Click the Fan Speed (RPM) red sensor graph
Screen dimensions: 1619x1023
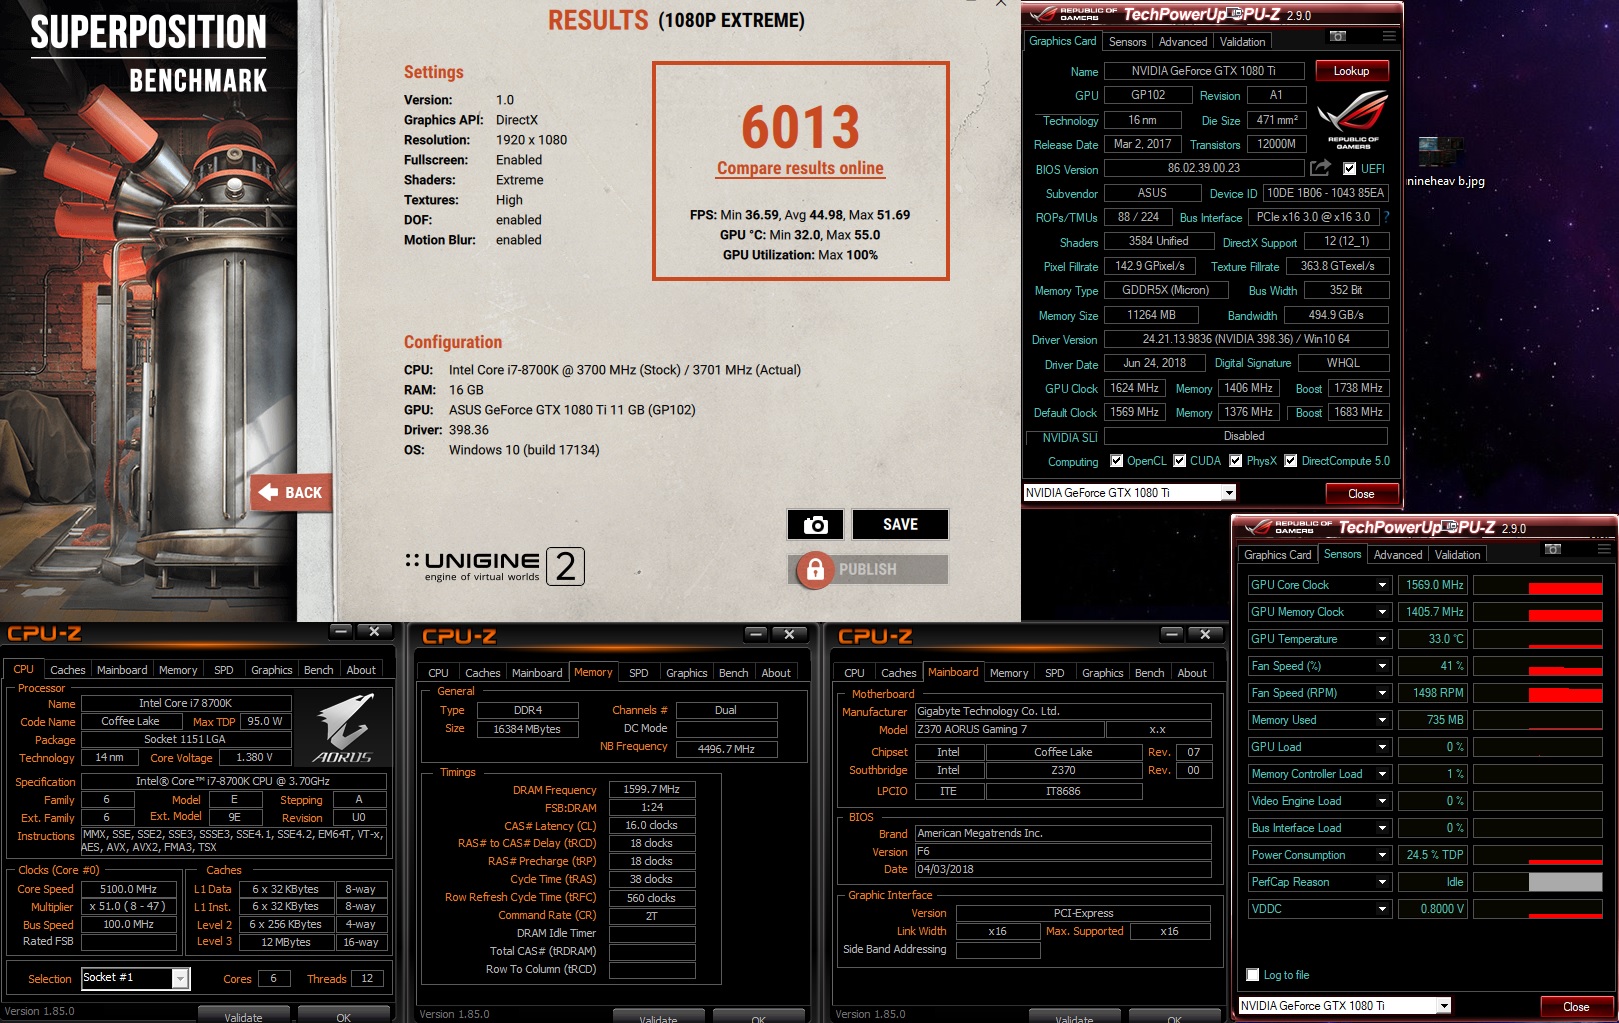1538,693
